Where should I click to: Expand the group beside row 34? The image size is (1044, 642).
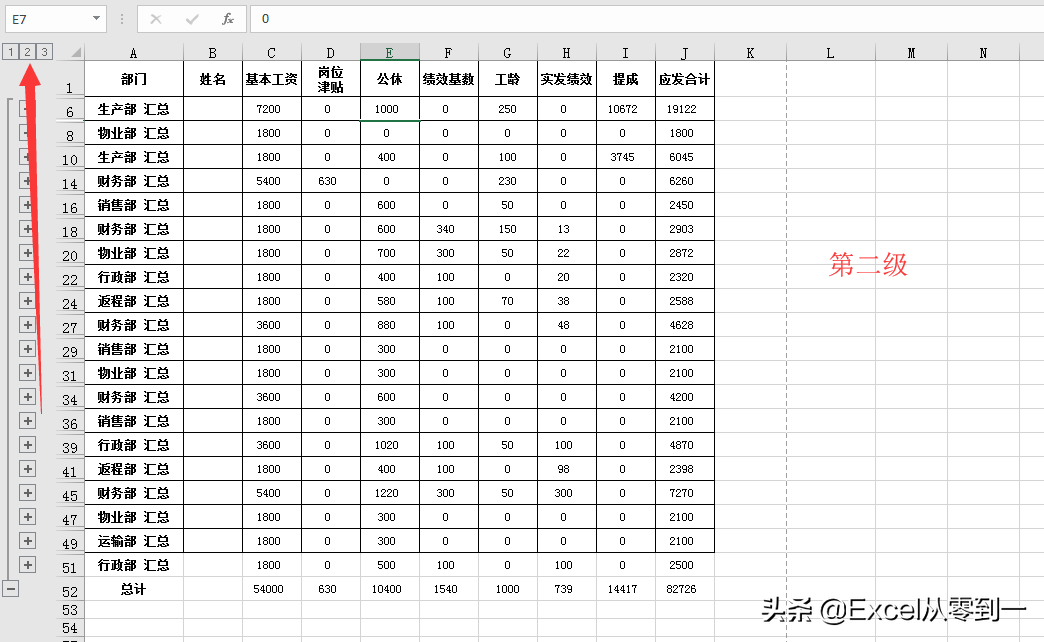pos(27,396)
